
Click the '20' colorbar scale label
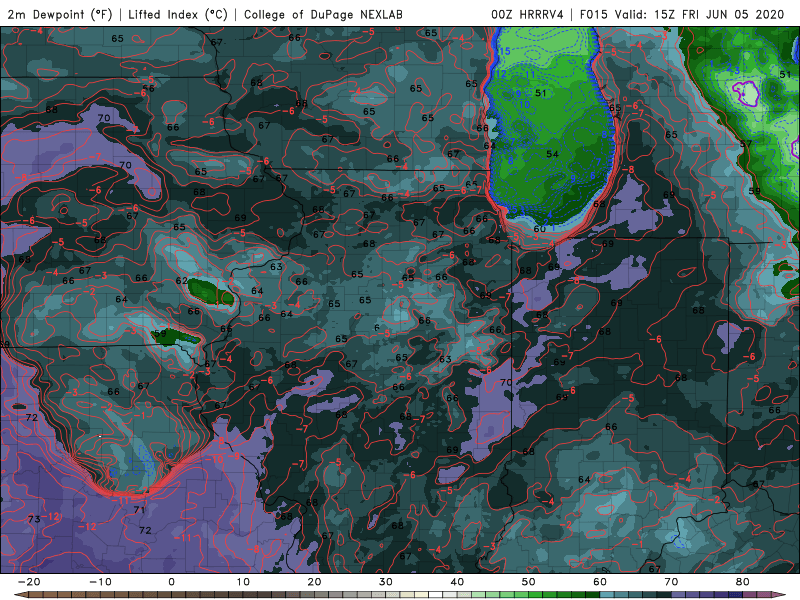314,582
